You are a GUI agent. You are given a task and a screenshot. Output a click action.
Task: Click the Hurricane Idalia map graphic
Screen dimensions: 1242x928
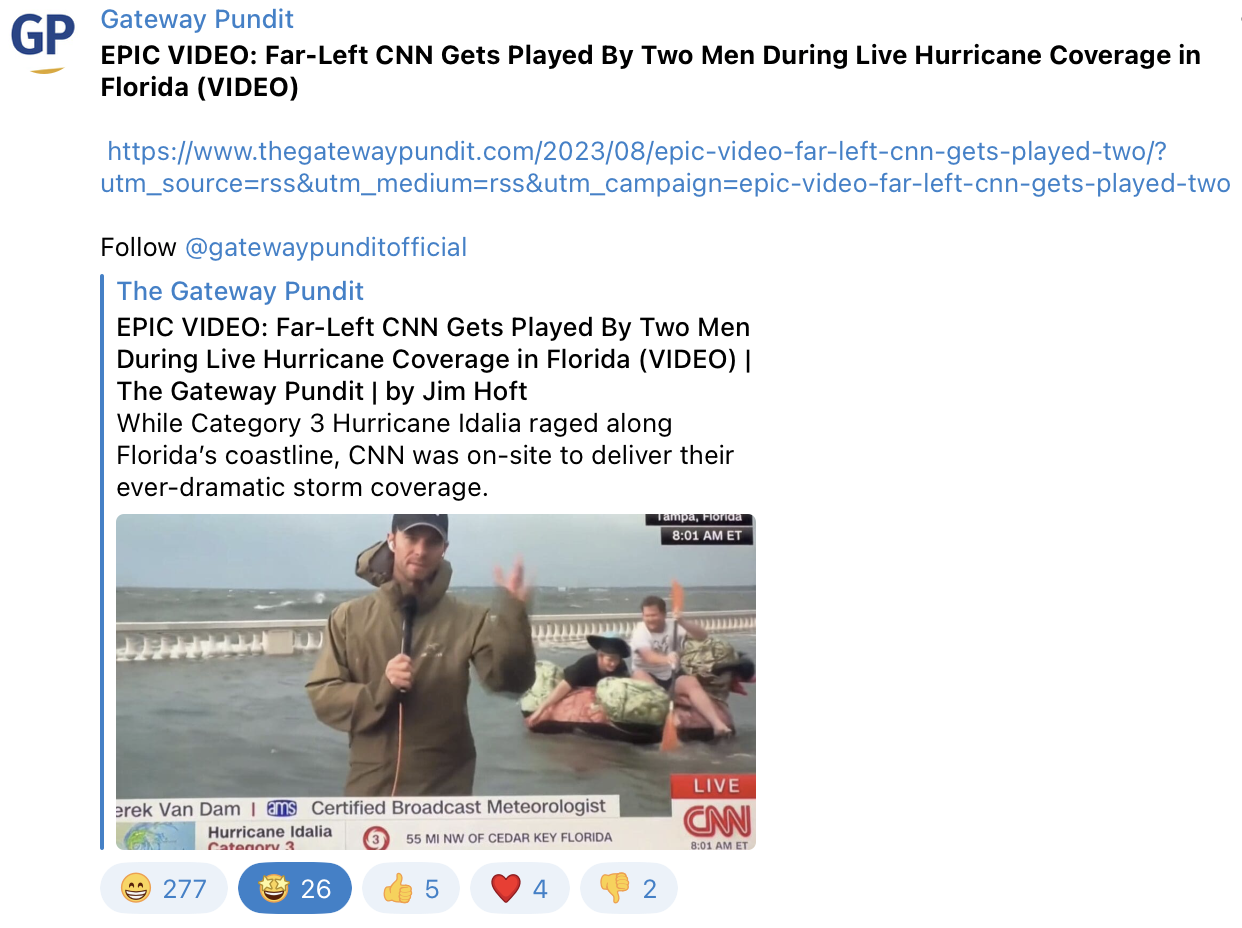[x=156, y=836]
